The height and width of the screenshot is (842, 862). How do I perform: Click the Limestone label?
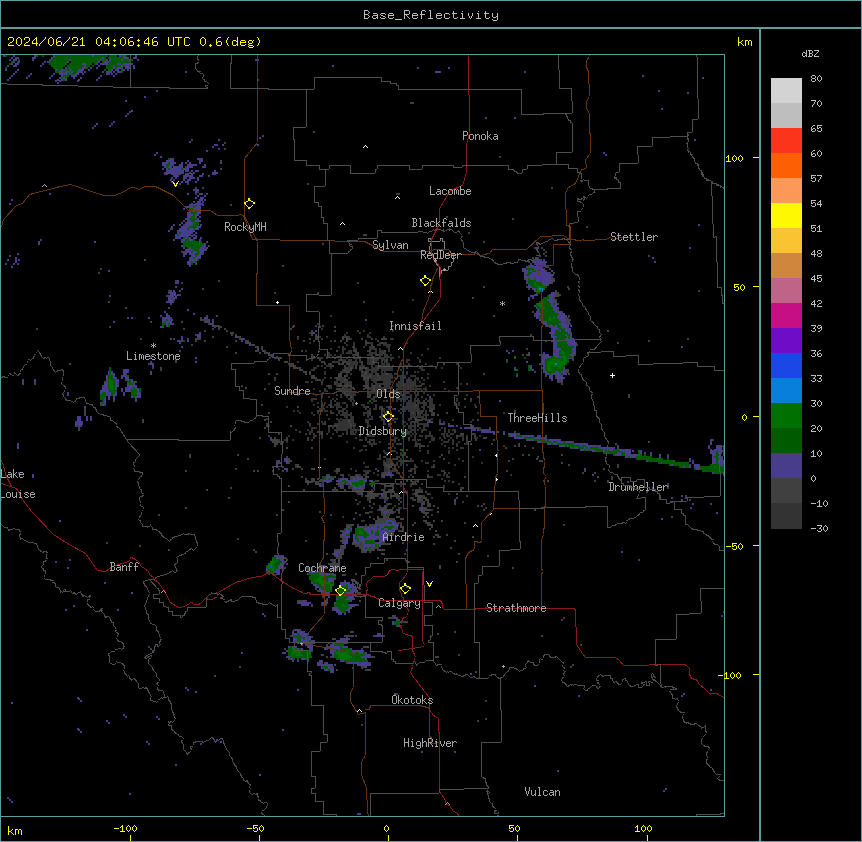point(153,356)
